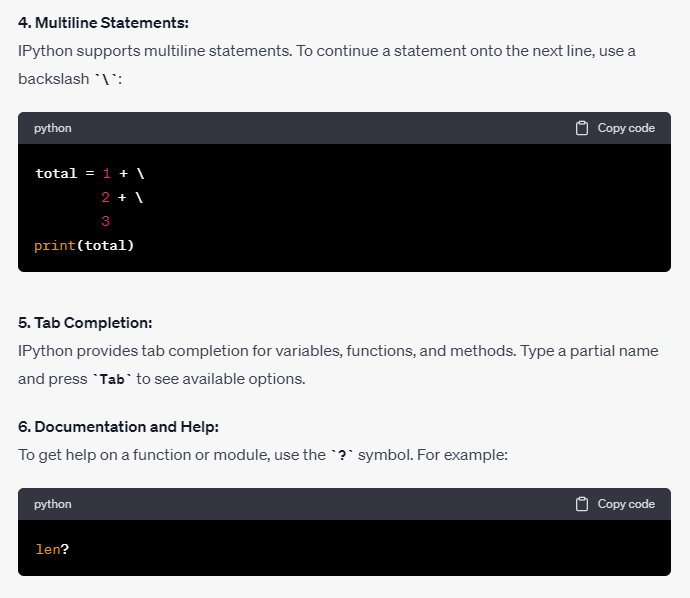Click the '6. Documentation and Help:' heading
This screenshot has width=690, height=598.
118,427
